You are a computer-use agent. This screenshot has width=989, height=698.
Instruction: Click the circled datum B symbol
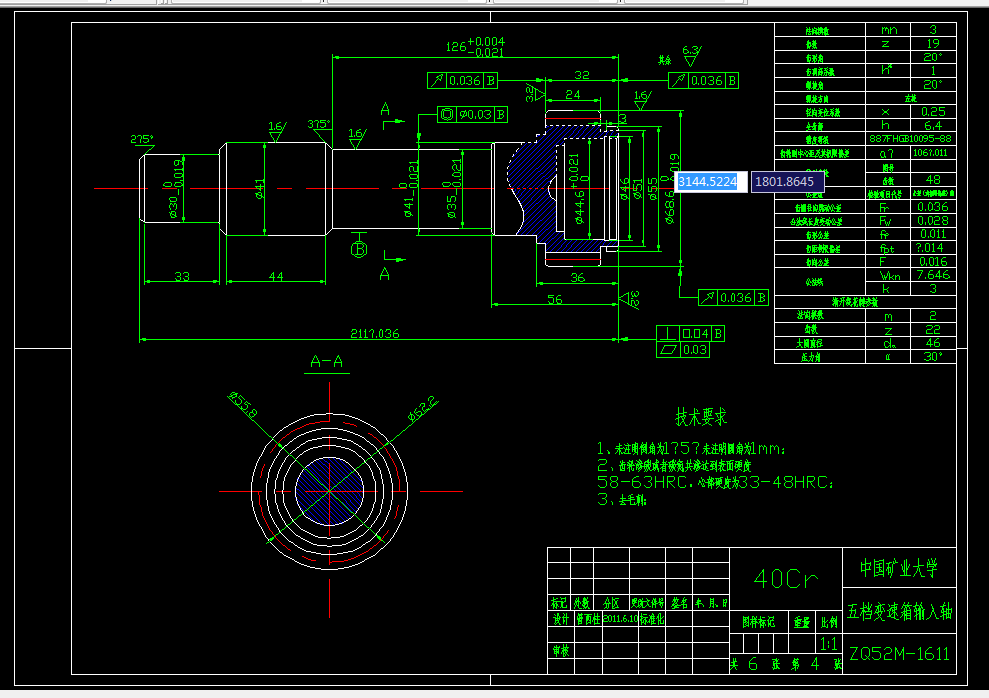coord(358,250)
